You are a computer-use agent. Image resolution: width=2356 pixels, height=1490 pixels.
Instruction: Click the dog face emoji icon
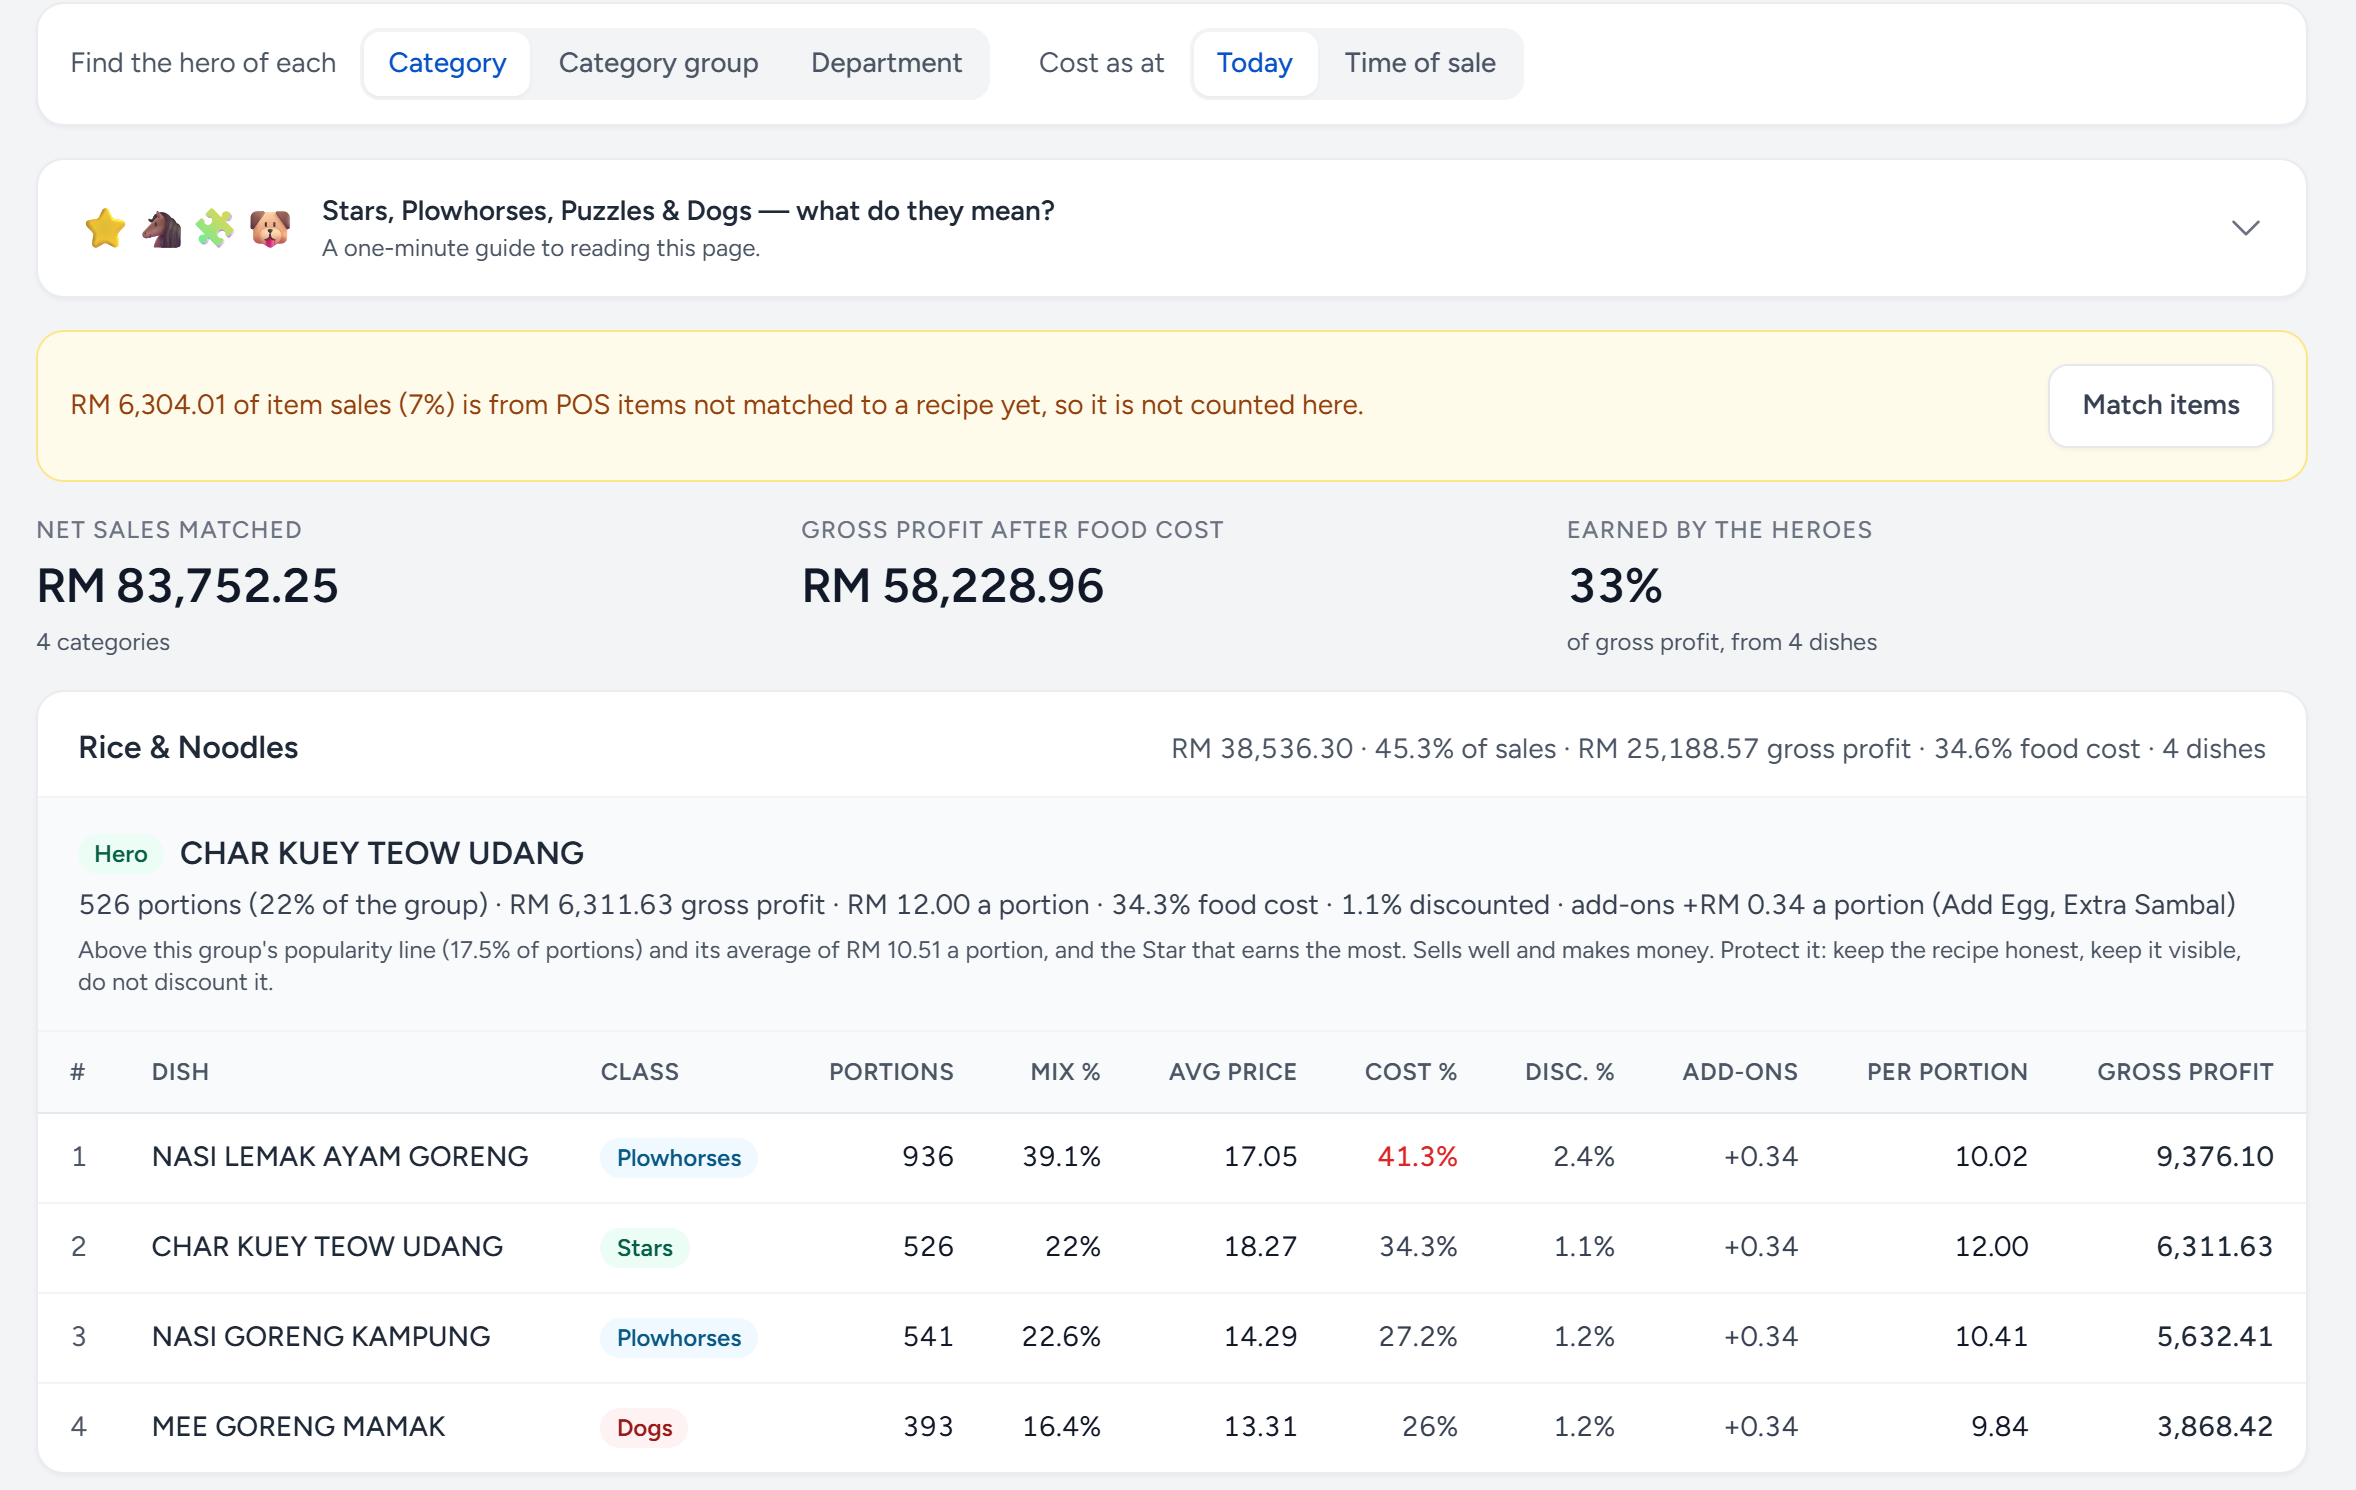pyautogui.click(x=269, y=228)
